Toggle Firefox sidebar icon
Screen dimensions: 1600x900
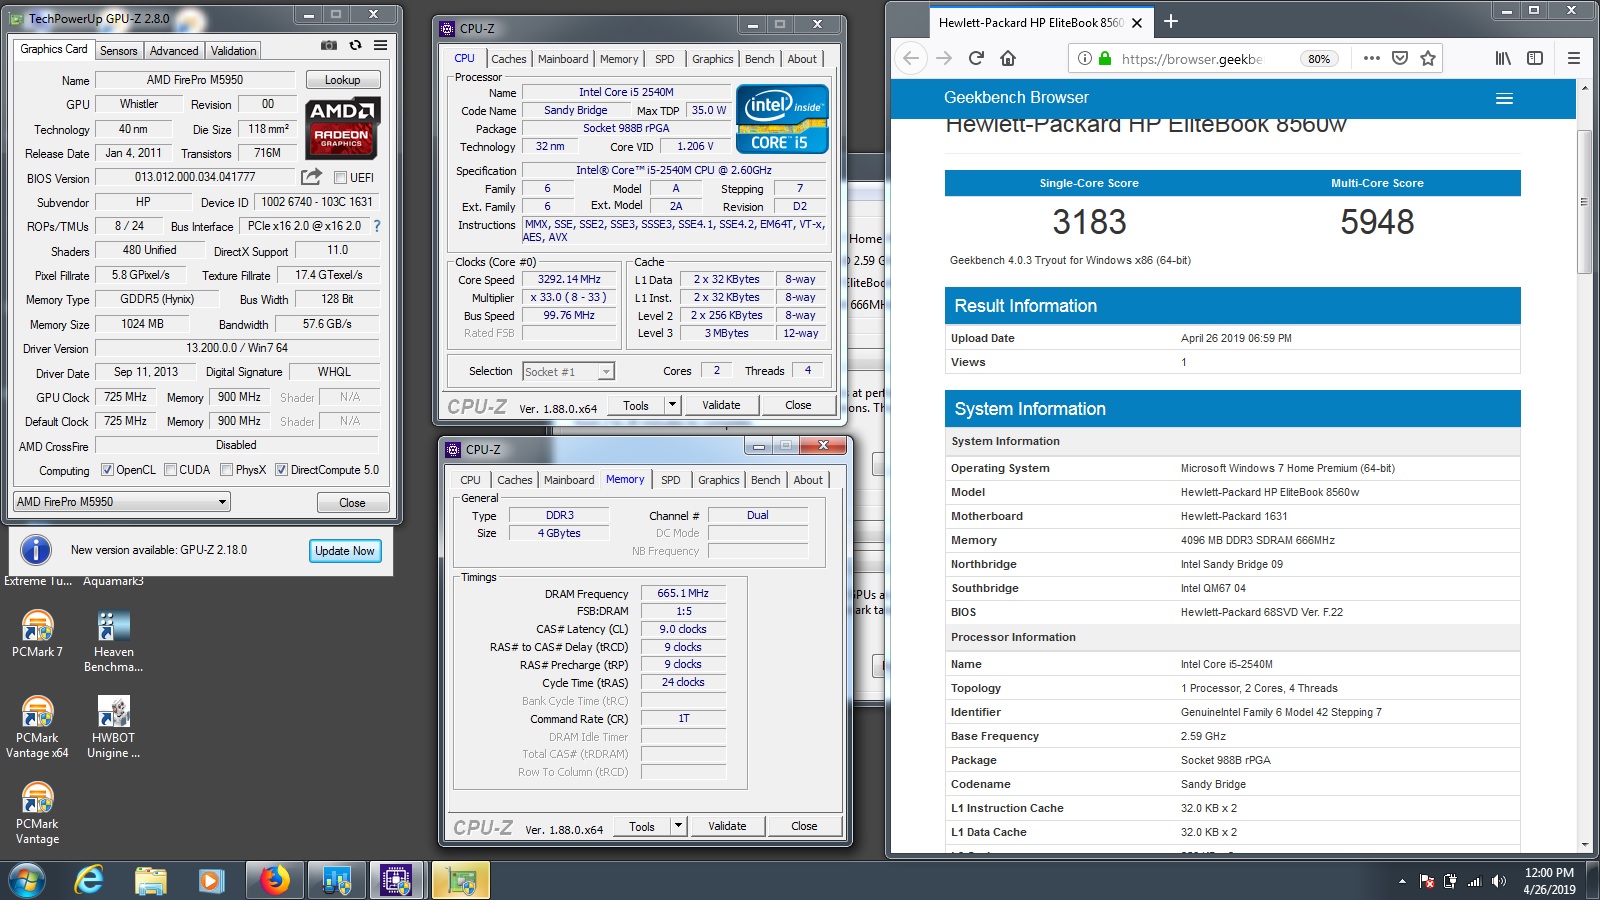pos(1535,58)
